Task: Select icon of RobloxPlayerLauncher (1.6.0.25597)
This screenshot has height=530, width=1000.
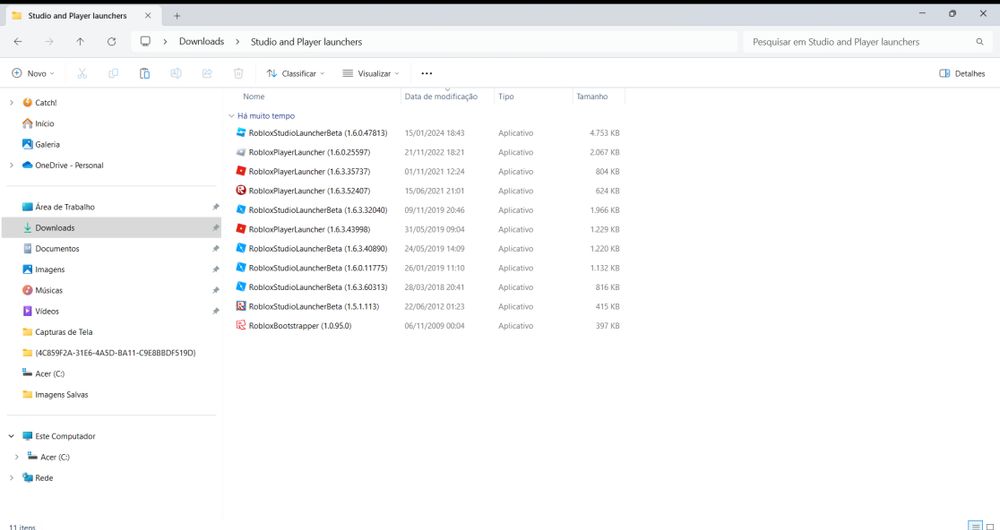Action: coord(240,152)
